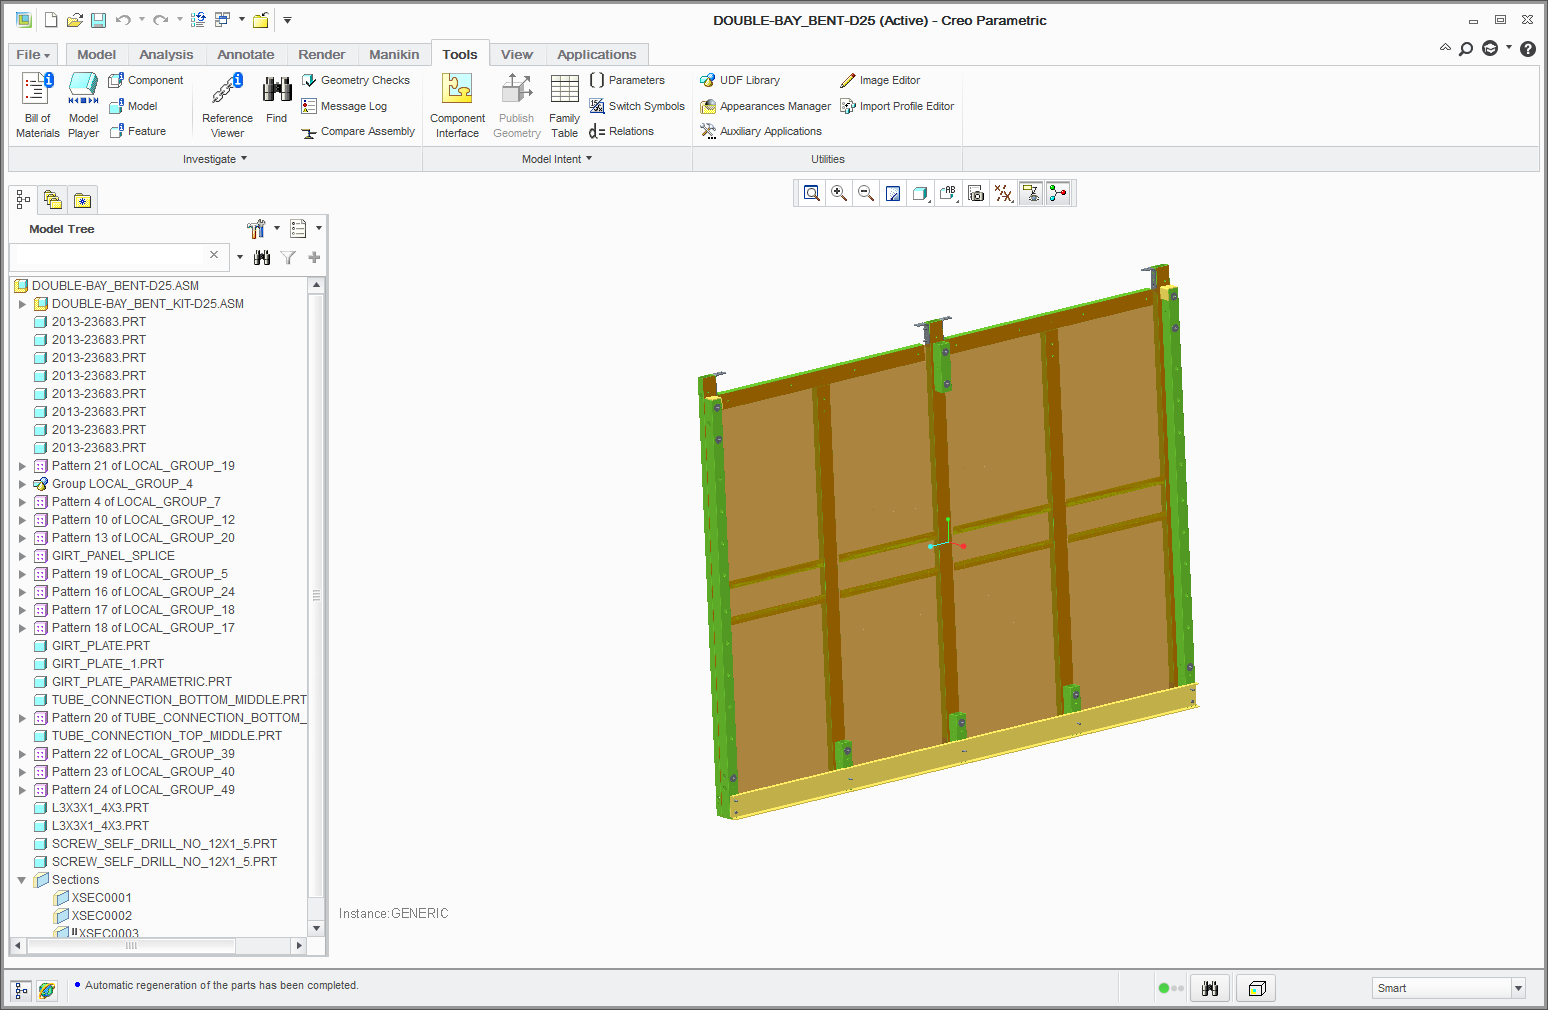Open Import Profile Editor
The height and width of the screenshot is (1010, 1548).
tap(897, 106)
